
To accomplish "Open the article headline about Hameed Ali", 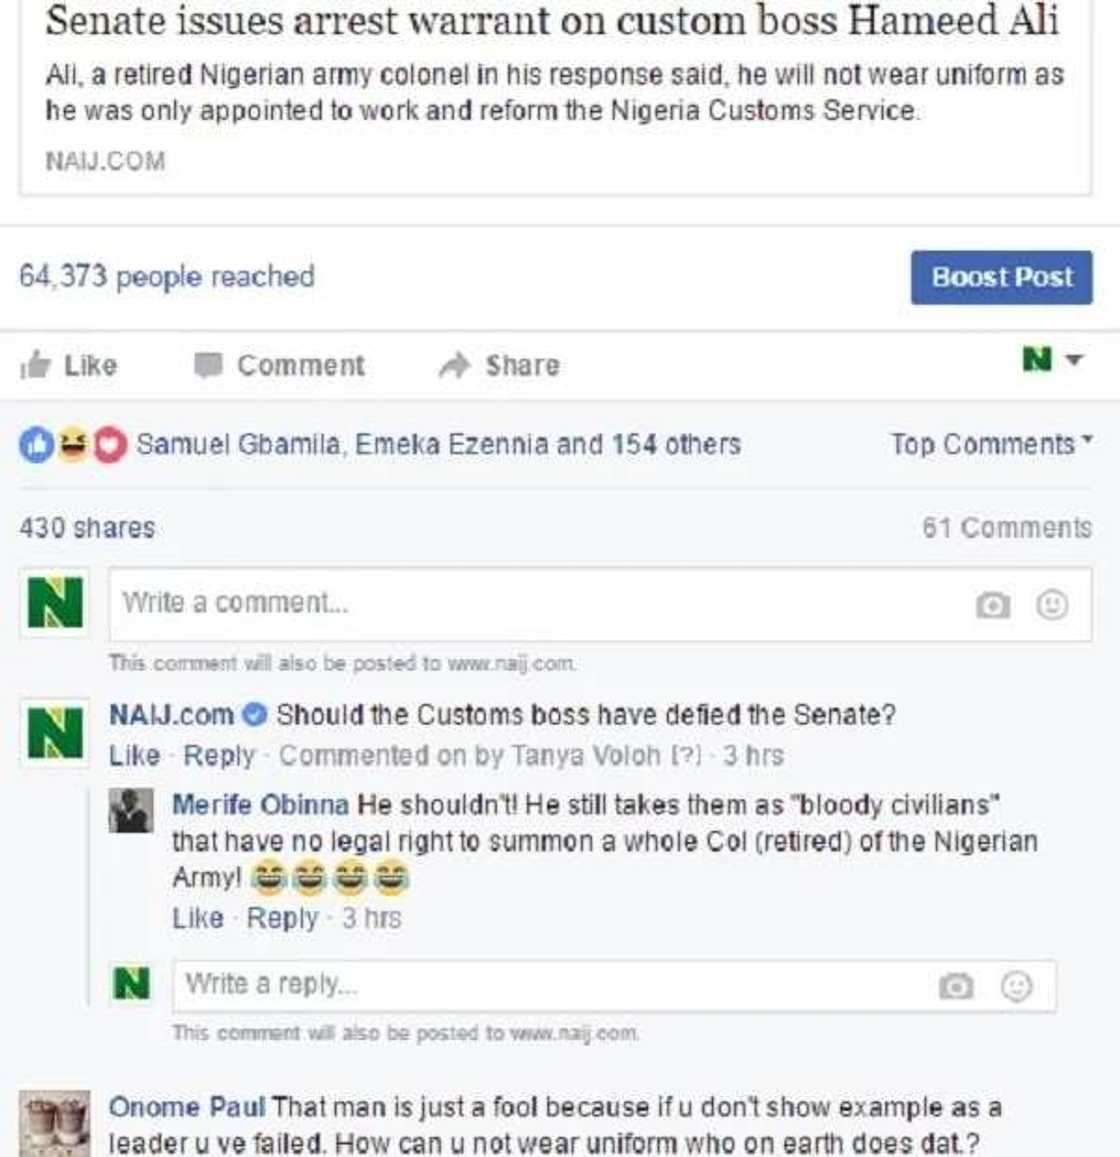I will (x=552, y=22).
